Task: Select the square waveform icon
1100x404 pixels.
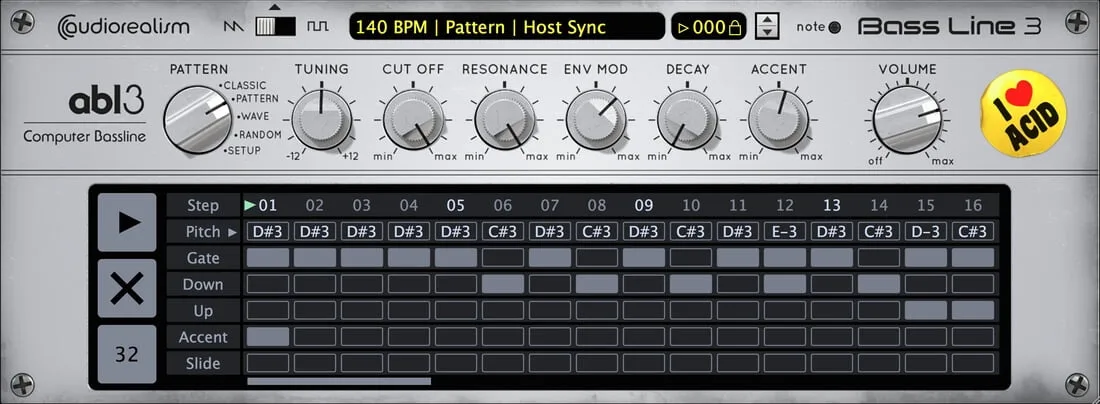Action: (317, 27)
